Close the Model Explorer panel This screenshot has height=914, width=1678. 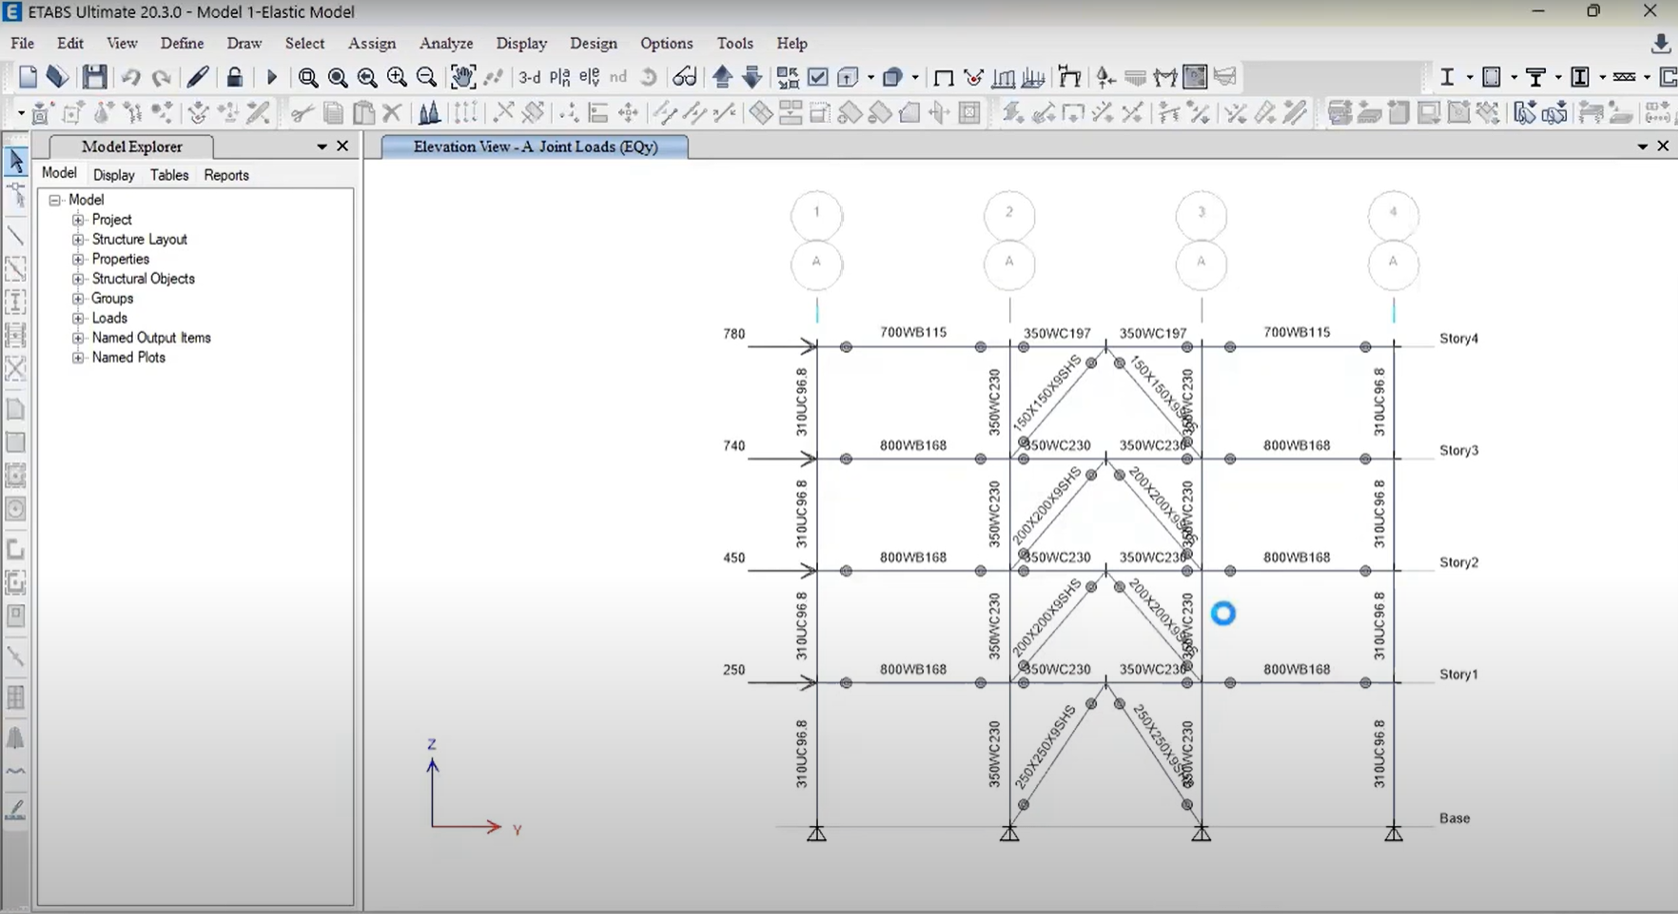click(x=343, y=146)
